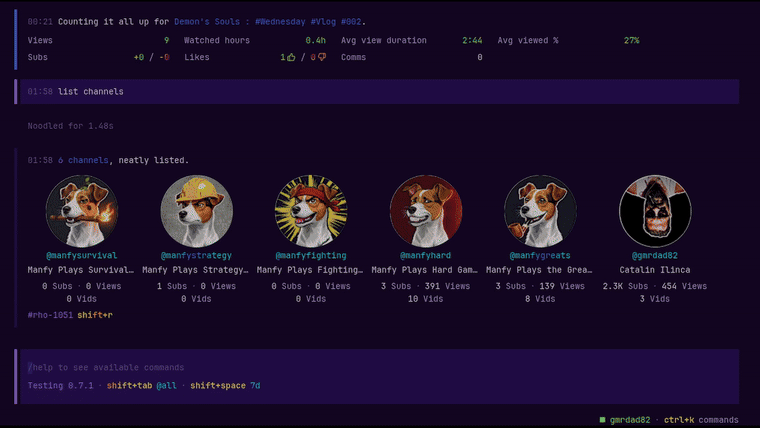Click the '3 Subs · 391 Views' stat
Viewport: 760px width, 428px height.
pos(426,286)
